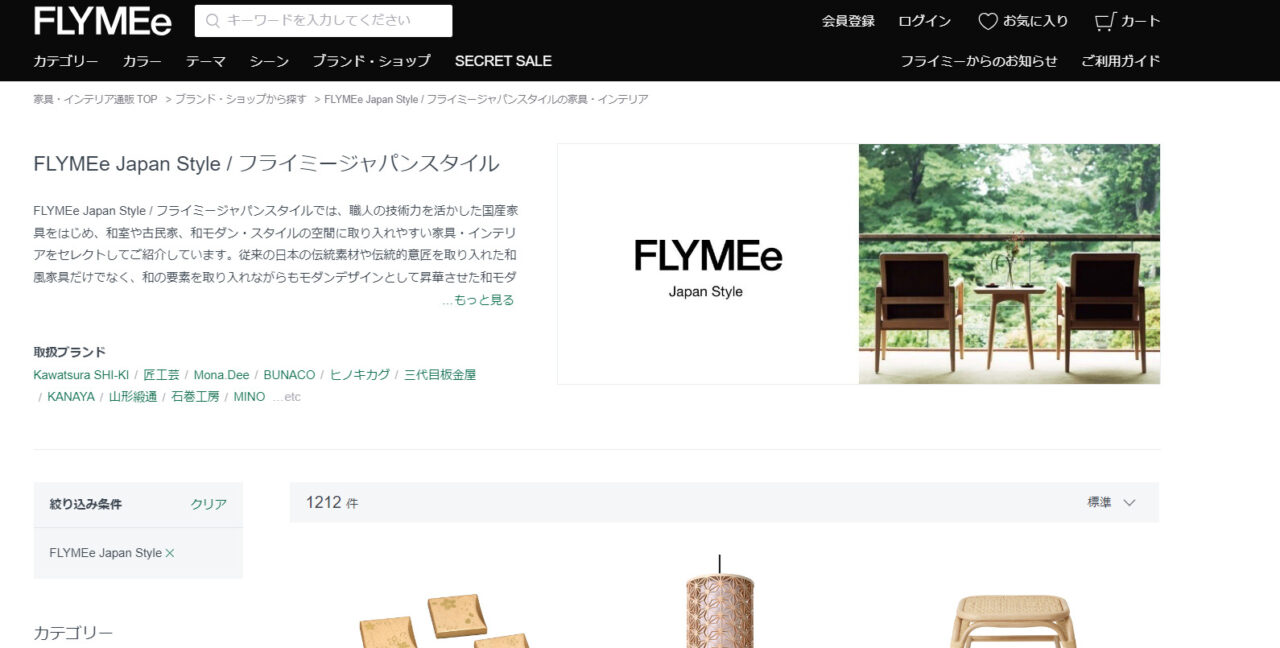
Task: Click the 取扱ブランド label
Action: pyautogui.click(x=69, y=352)
